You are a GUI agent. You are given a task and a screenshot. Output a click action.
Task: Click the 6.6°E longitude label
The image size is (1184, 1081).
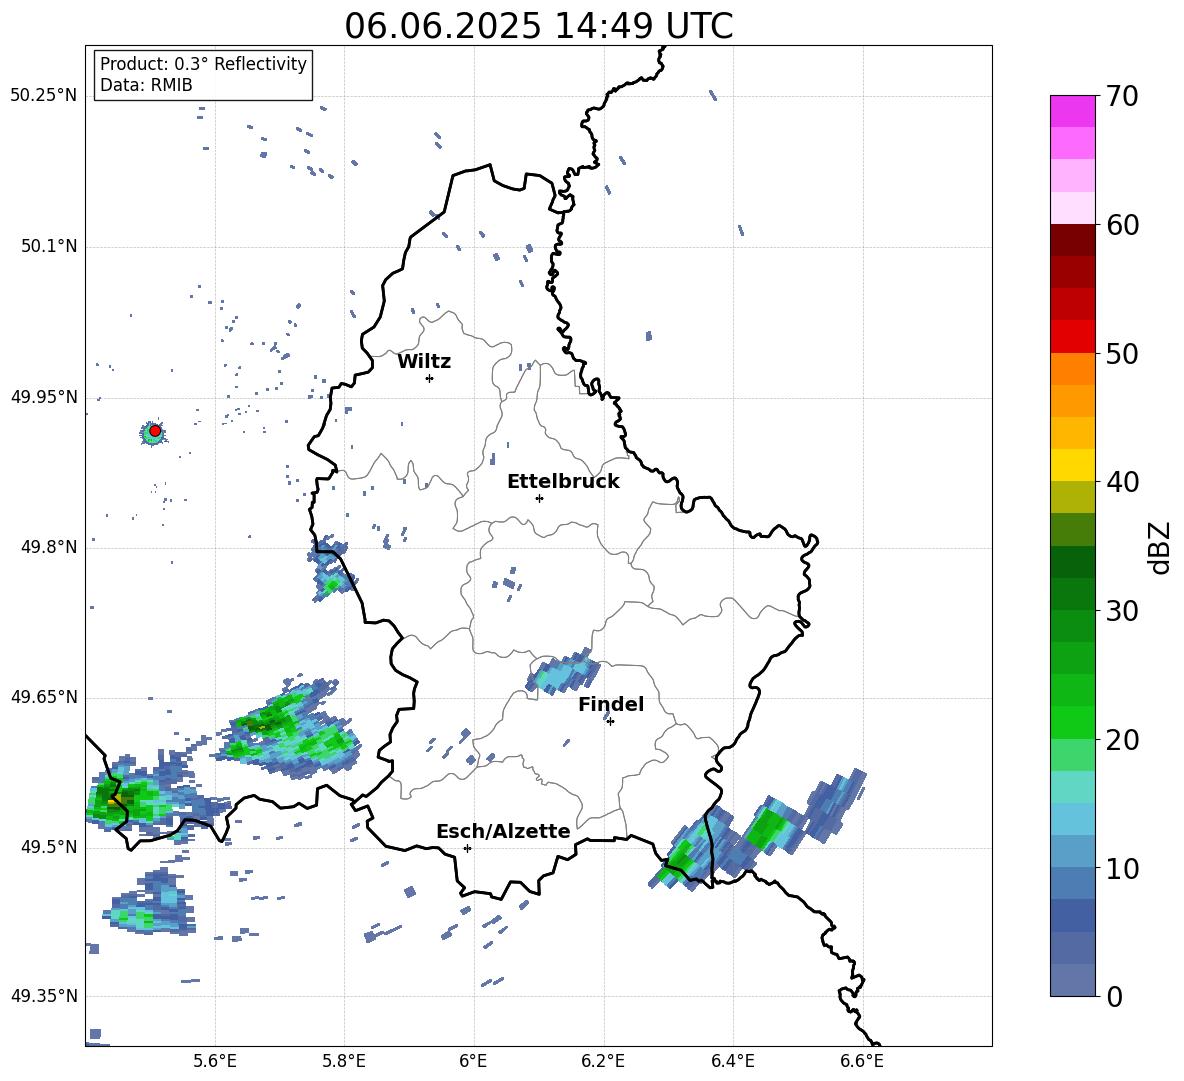click(x=862, y=1062)
